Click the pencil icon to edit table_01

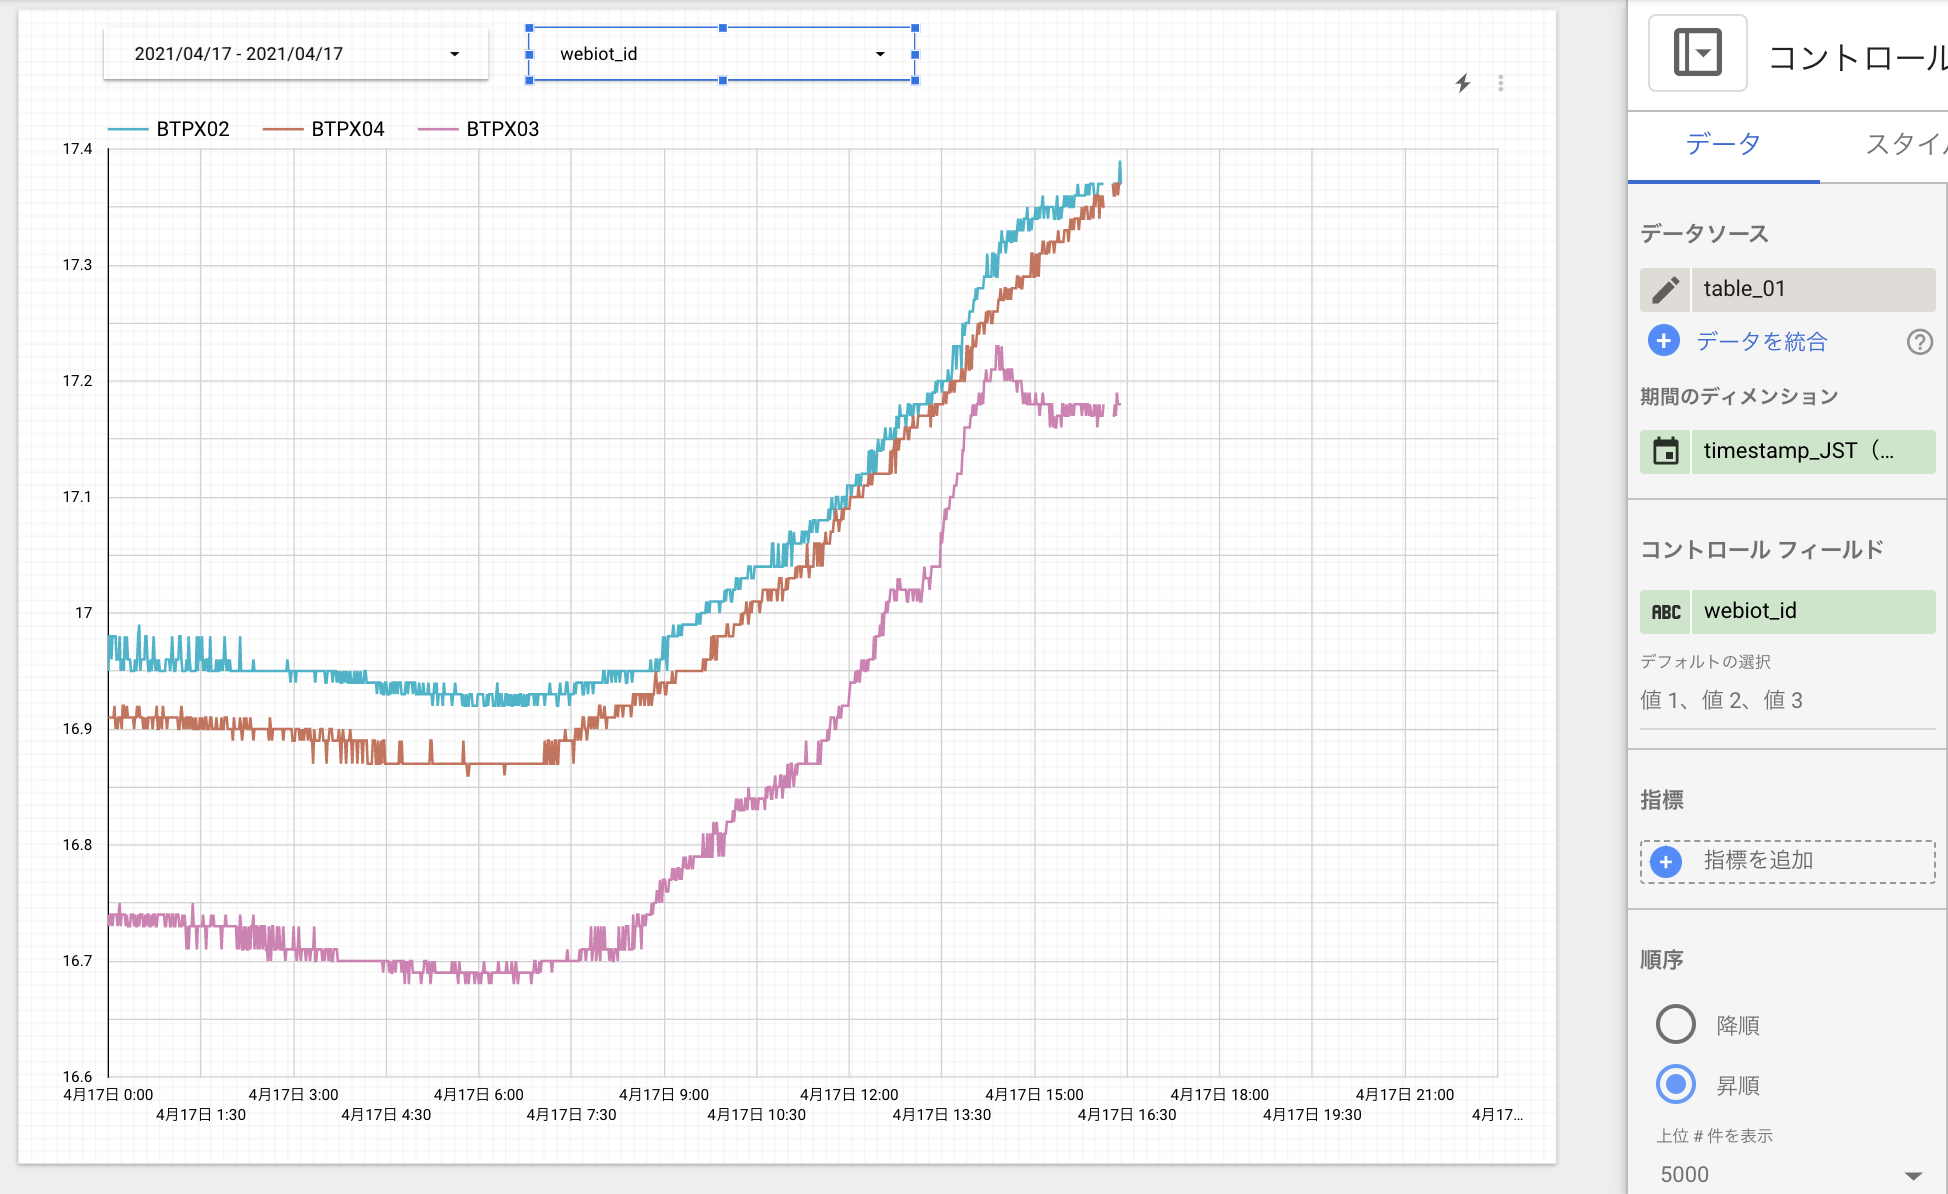(x=1665, y=289)
